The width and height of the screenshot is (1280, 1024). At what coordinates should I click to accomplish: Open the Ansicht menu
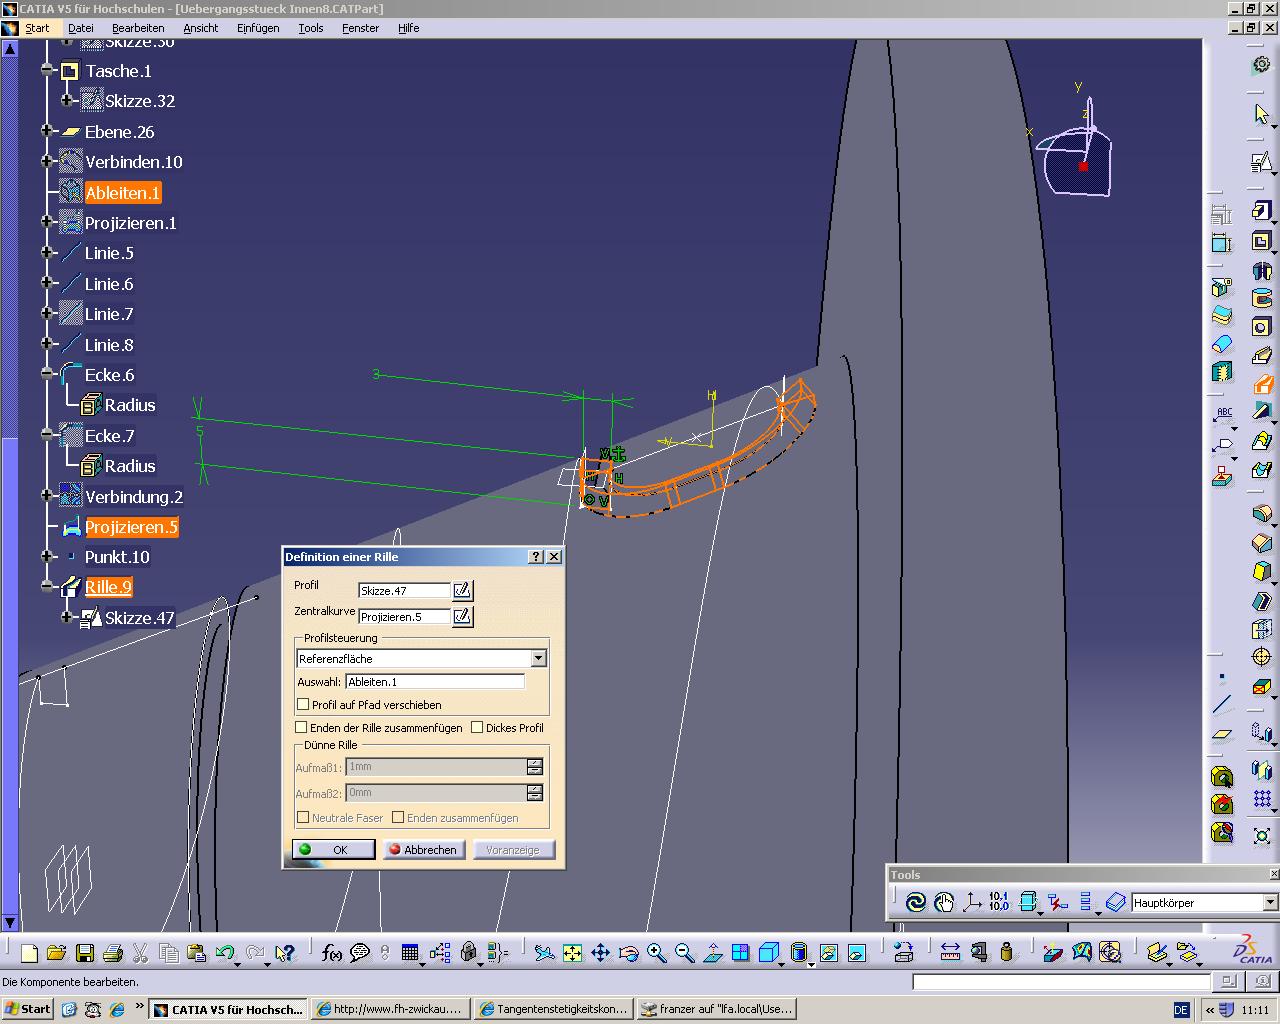pos(200,28)
